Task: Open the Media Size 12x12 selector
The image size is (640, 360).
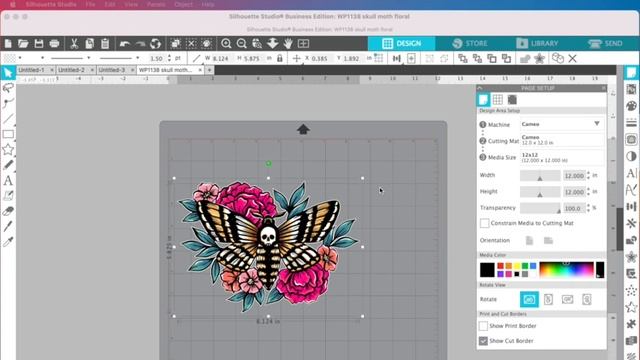Action: pos(562,158)
